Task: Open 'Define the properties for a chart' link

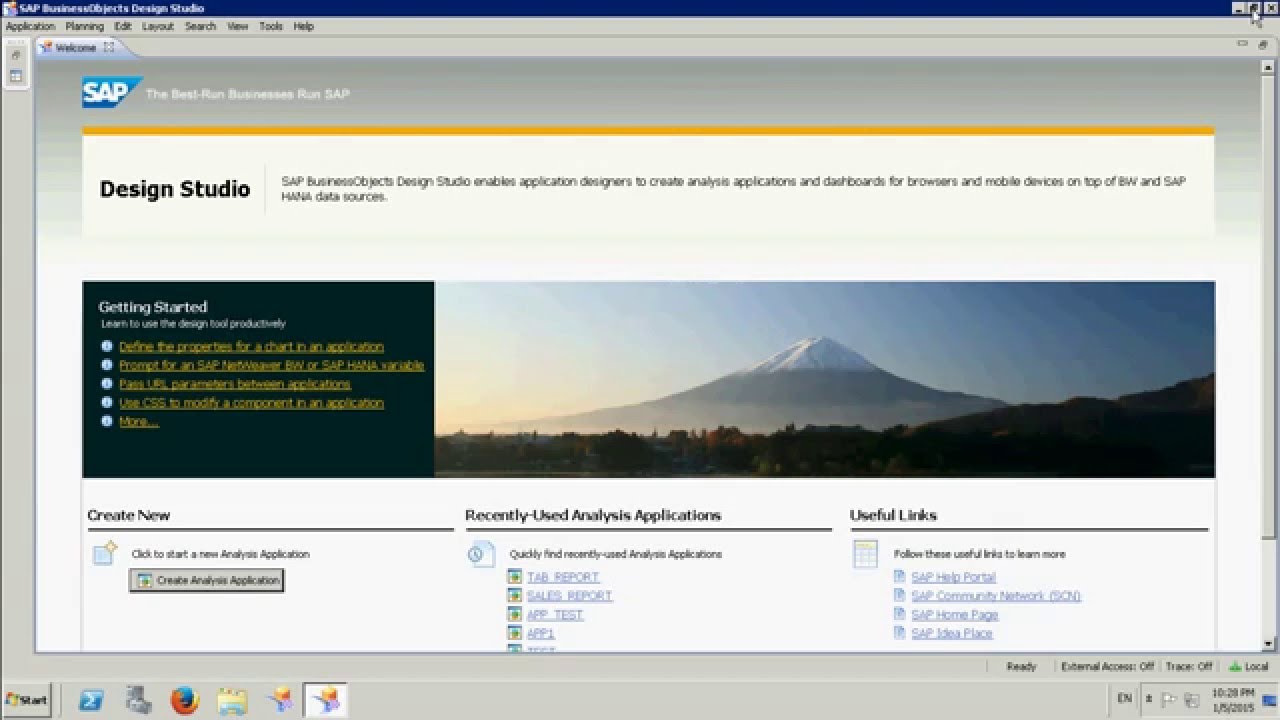Action: click(x=251, y=347)
